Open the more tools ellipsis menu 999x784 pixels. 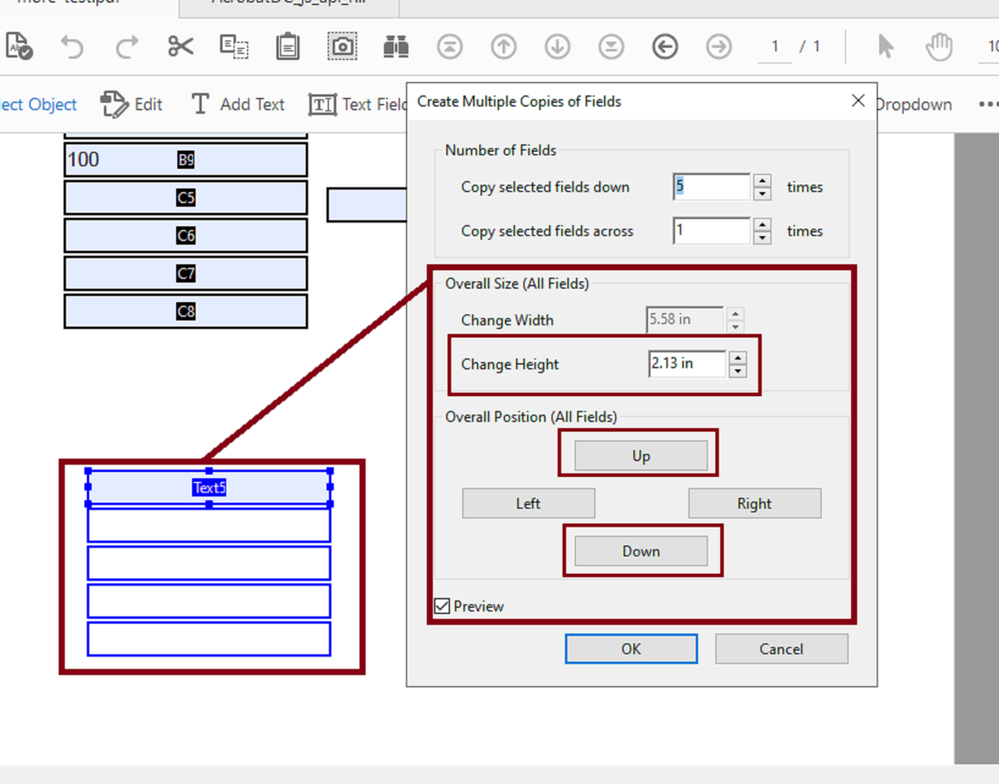988,104
